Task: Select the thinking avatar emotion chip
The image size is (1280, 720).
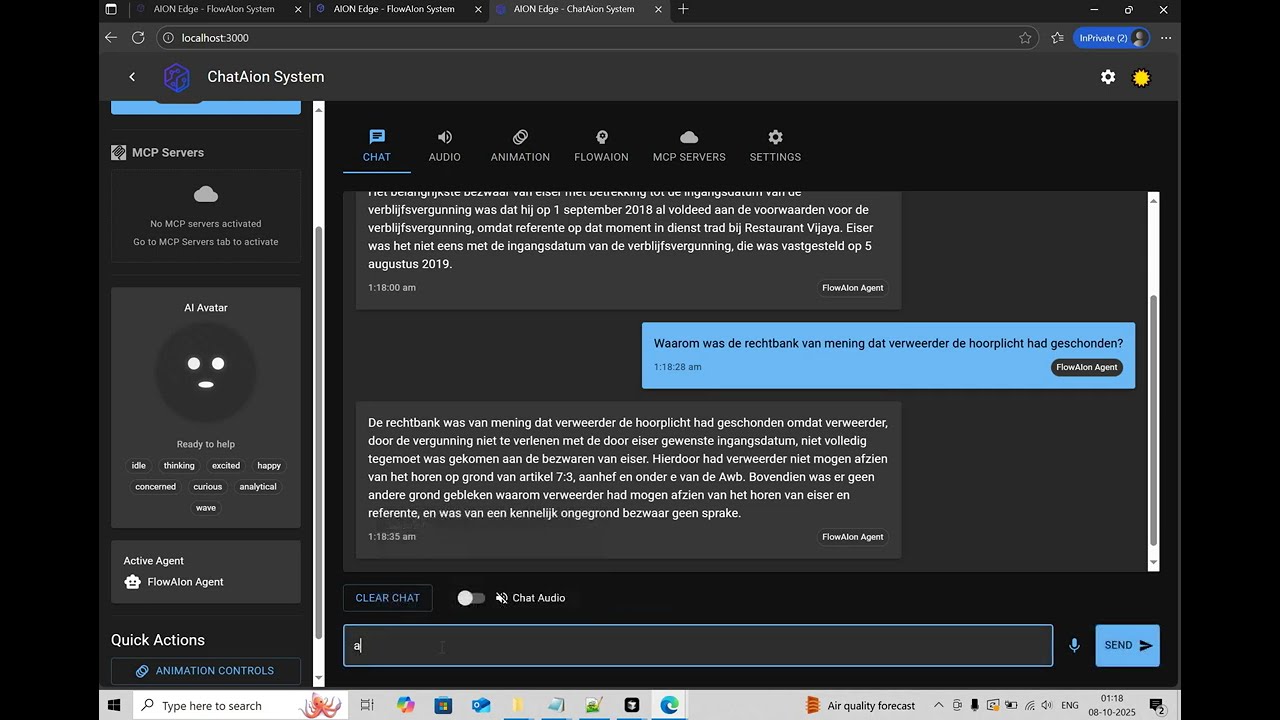Action: pos(179,466)
